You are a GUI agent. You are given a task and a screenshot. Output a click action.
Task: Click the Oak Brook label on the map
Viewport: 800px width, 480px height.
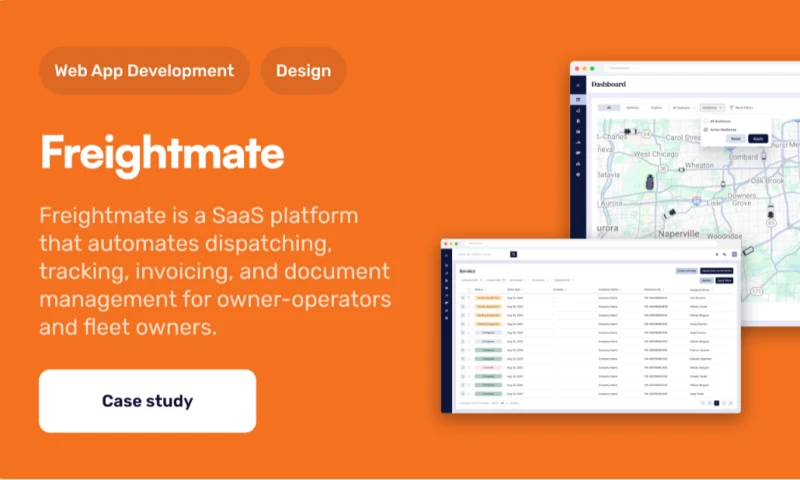[x=767, y=181]
